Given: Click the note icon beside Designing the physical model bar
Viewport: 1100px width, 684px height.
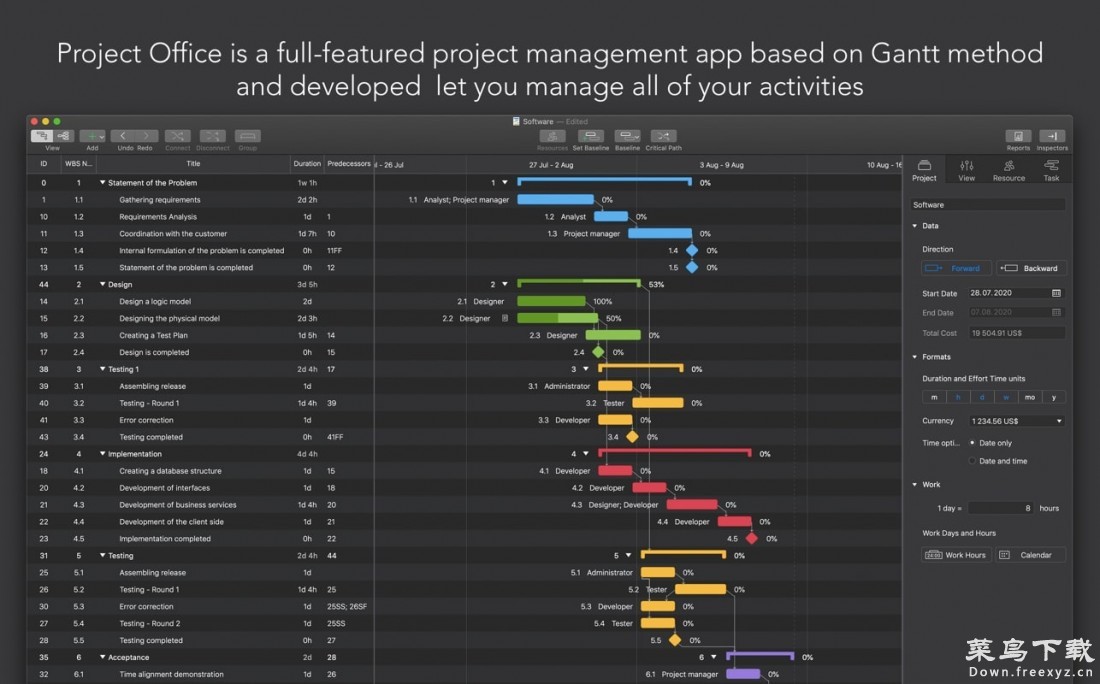Looking at the screenshot, I should tap(504, 318).
